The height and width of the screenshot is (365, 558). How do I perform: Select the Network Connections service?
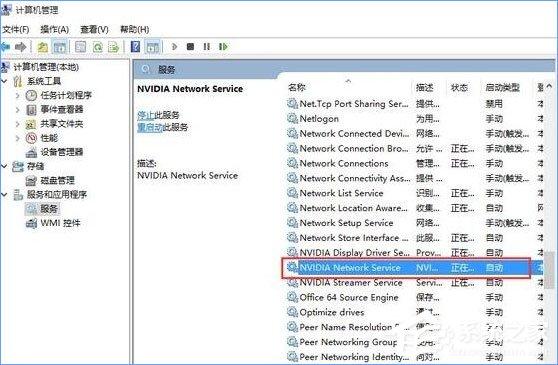pos(415,163)
